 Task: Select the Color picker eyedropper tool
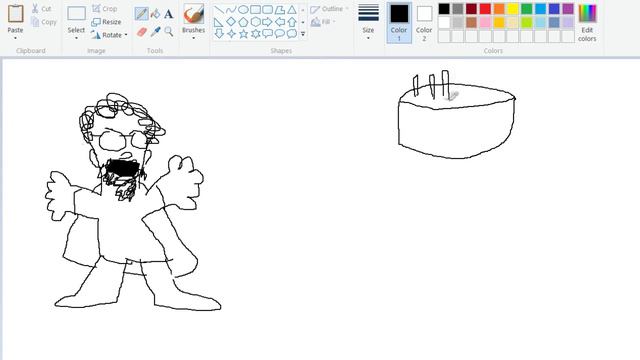(x=156, y=31)
